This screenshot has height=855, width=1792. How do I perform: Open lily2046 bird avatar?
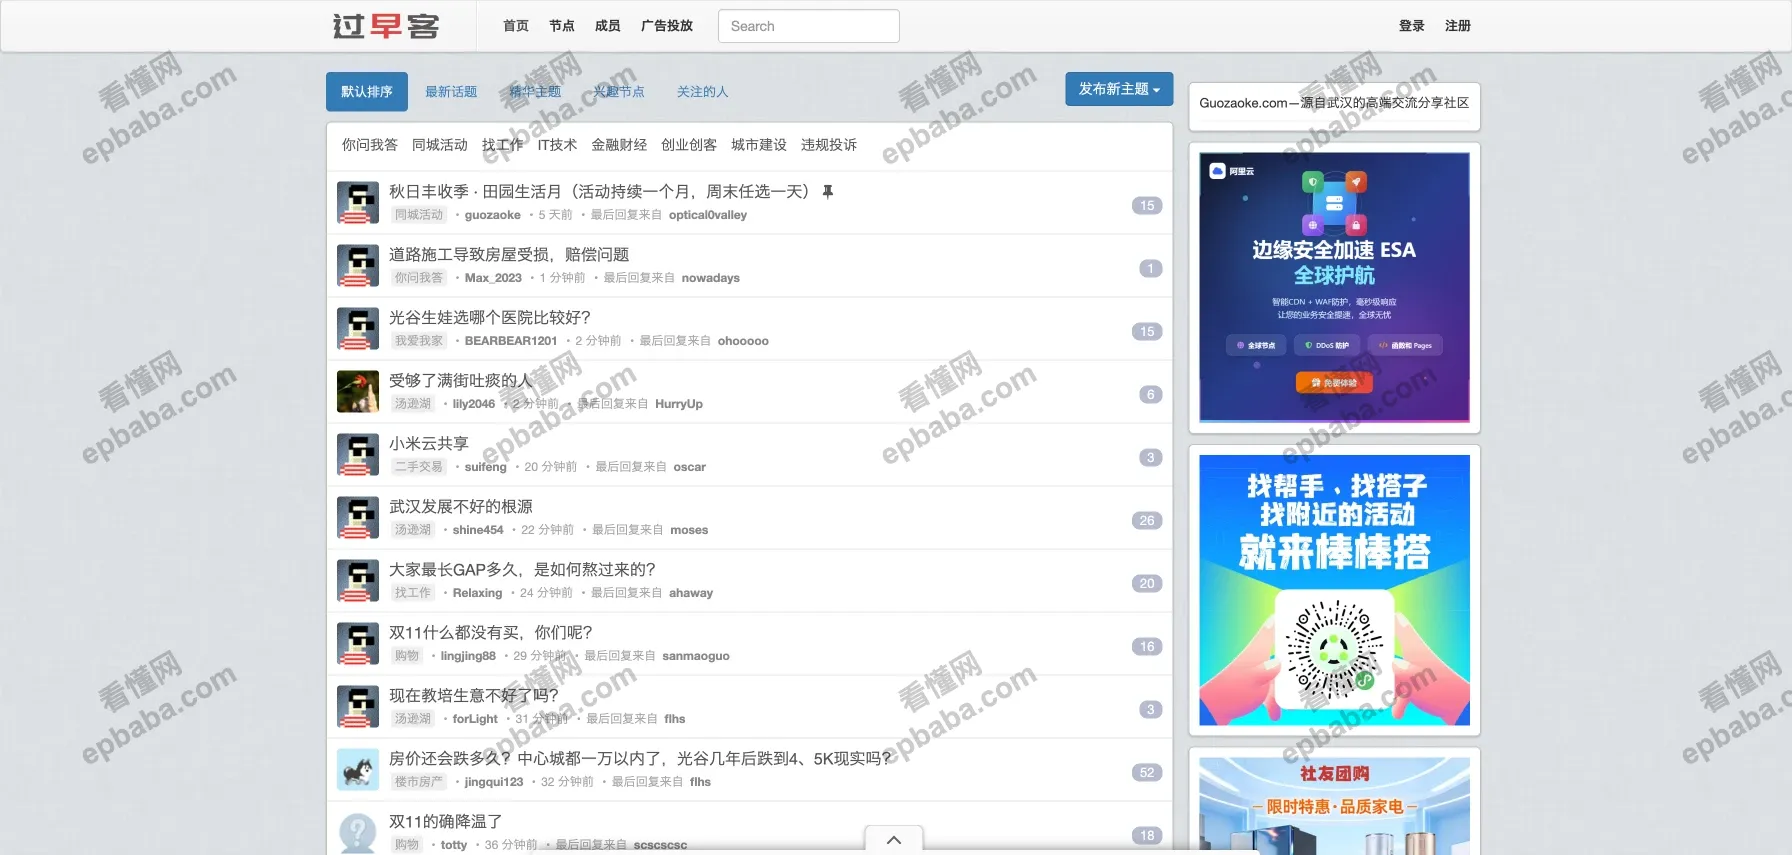(358, 391)
